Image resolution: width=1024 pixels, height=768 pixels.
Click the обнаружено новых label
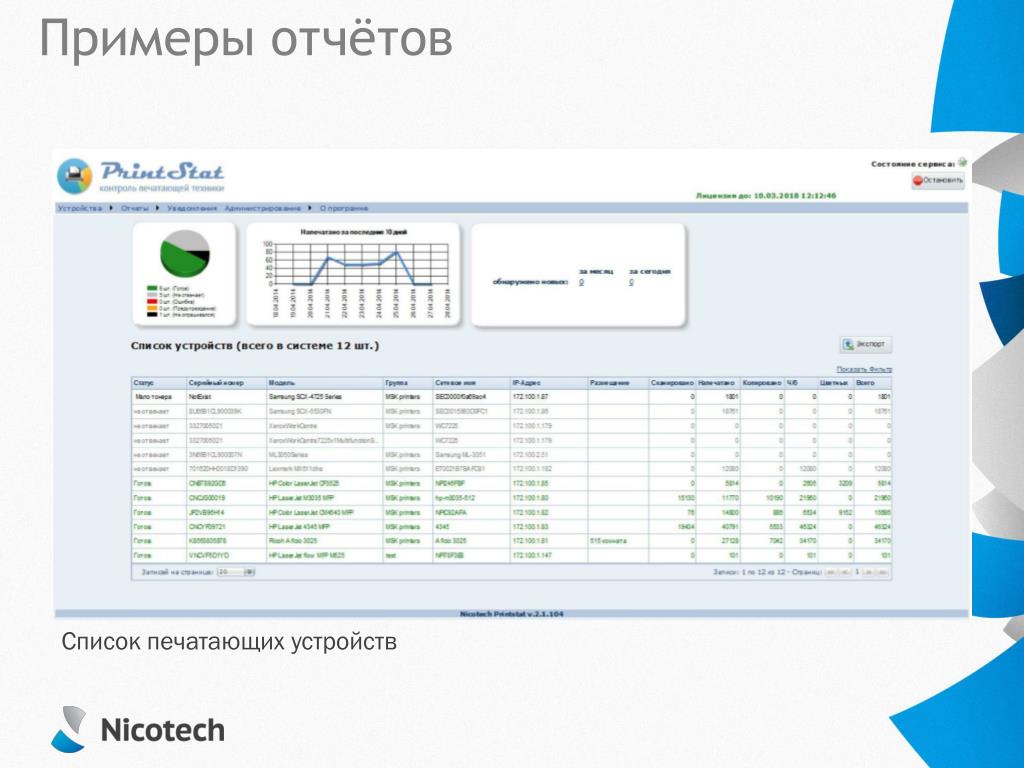pos(530,282)
